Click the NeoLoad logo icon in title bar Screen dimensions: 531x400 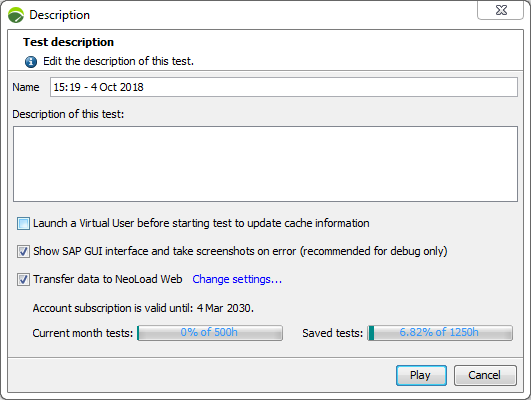coord(16,15)
